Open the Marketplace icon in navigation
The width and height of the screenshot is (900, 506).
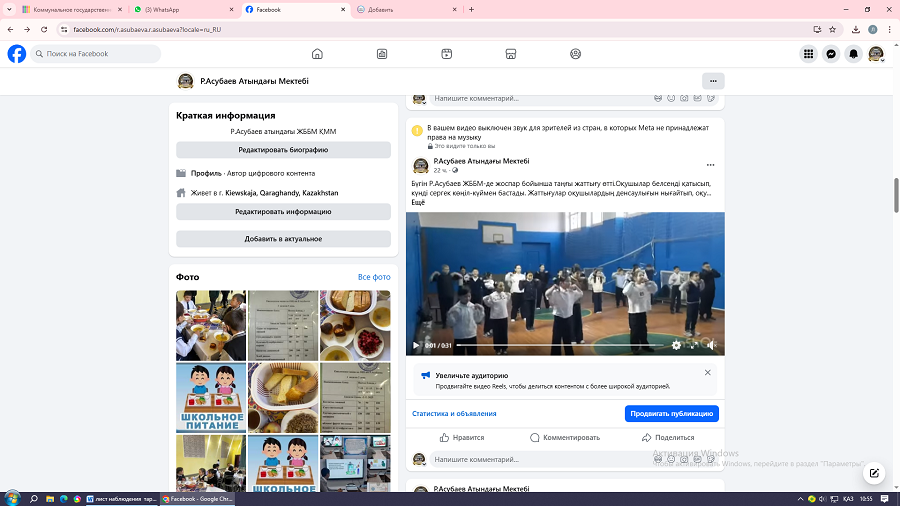(511, 54)
